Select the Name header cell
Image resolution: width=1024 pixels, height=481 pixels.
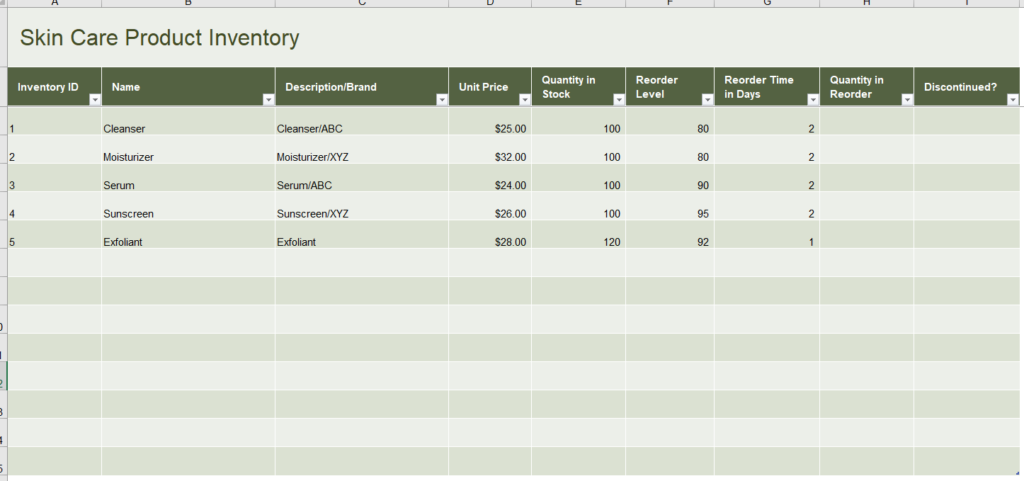click(x=188, y=87)
